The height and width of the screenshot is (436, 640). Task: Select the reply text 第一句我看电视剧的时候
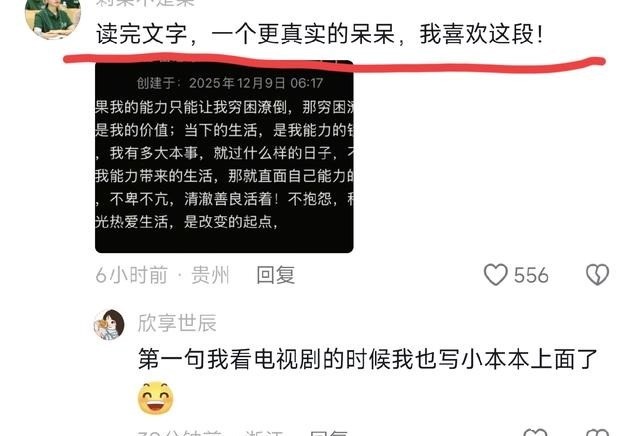pyautogui.click(x=253, y=359)
